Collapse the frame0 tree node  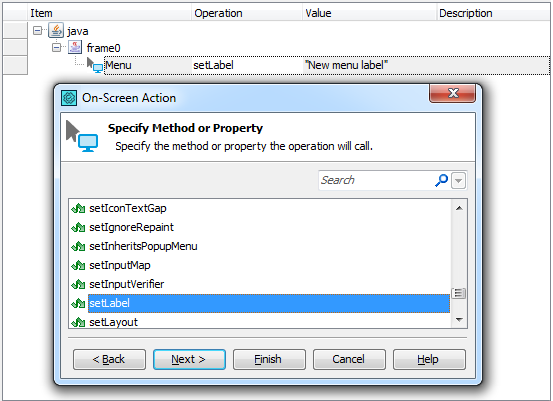coord(56,47)
